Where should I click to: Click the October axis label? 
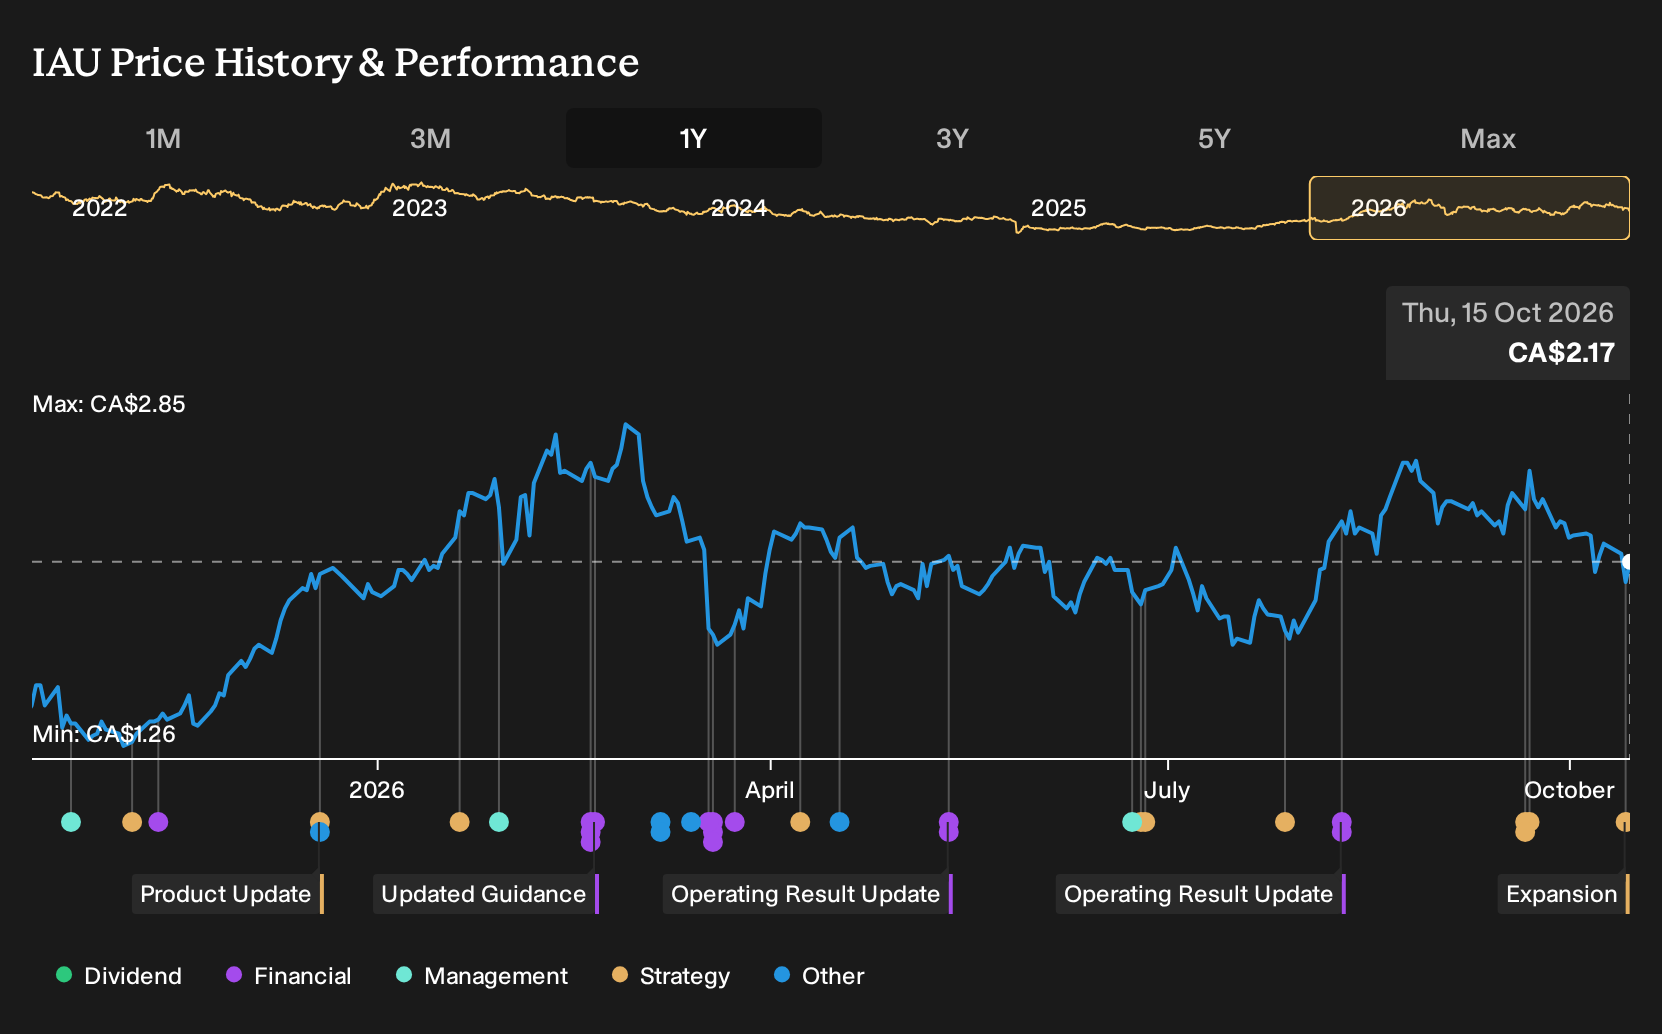tap(1569, 790)
